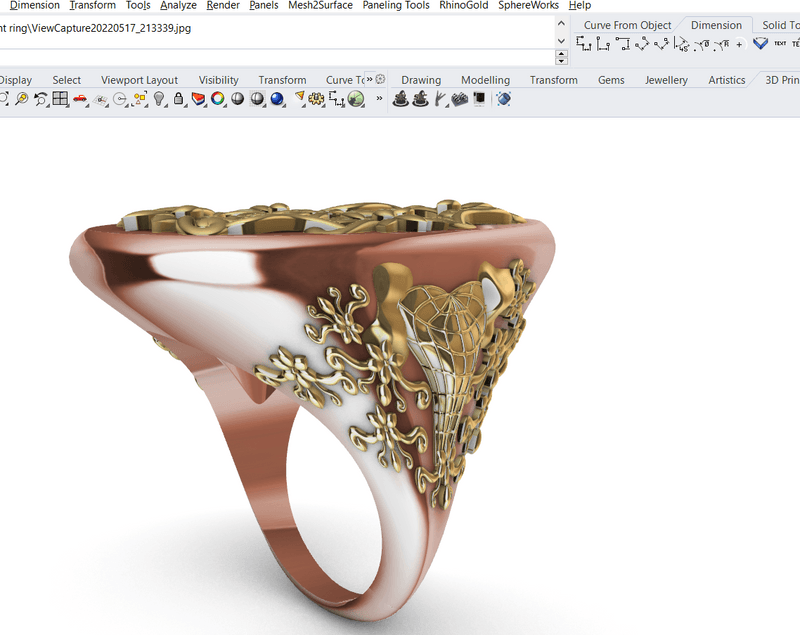Click the black 3D printer icon
This screenshot has height=635, width=800.
click(x=479, y=98)
